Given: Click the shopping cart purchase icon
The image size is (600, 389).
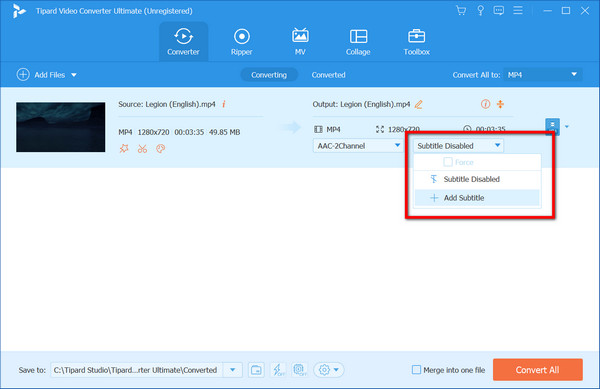Looking at the screenshot, I should [x=461, y=10].
